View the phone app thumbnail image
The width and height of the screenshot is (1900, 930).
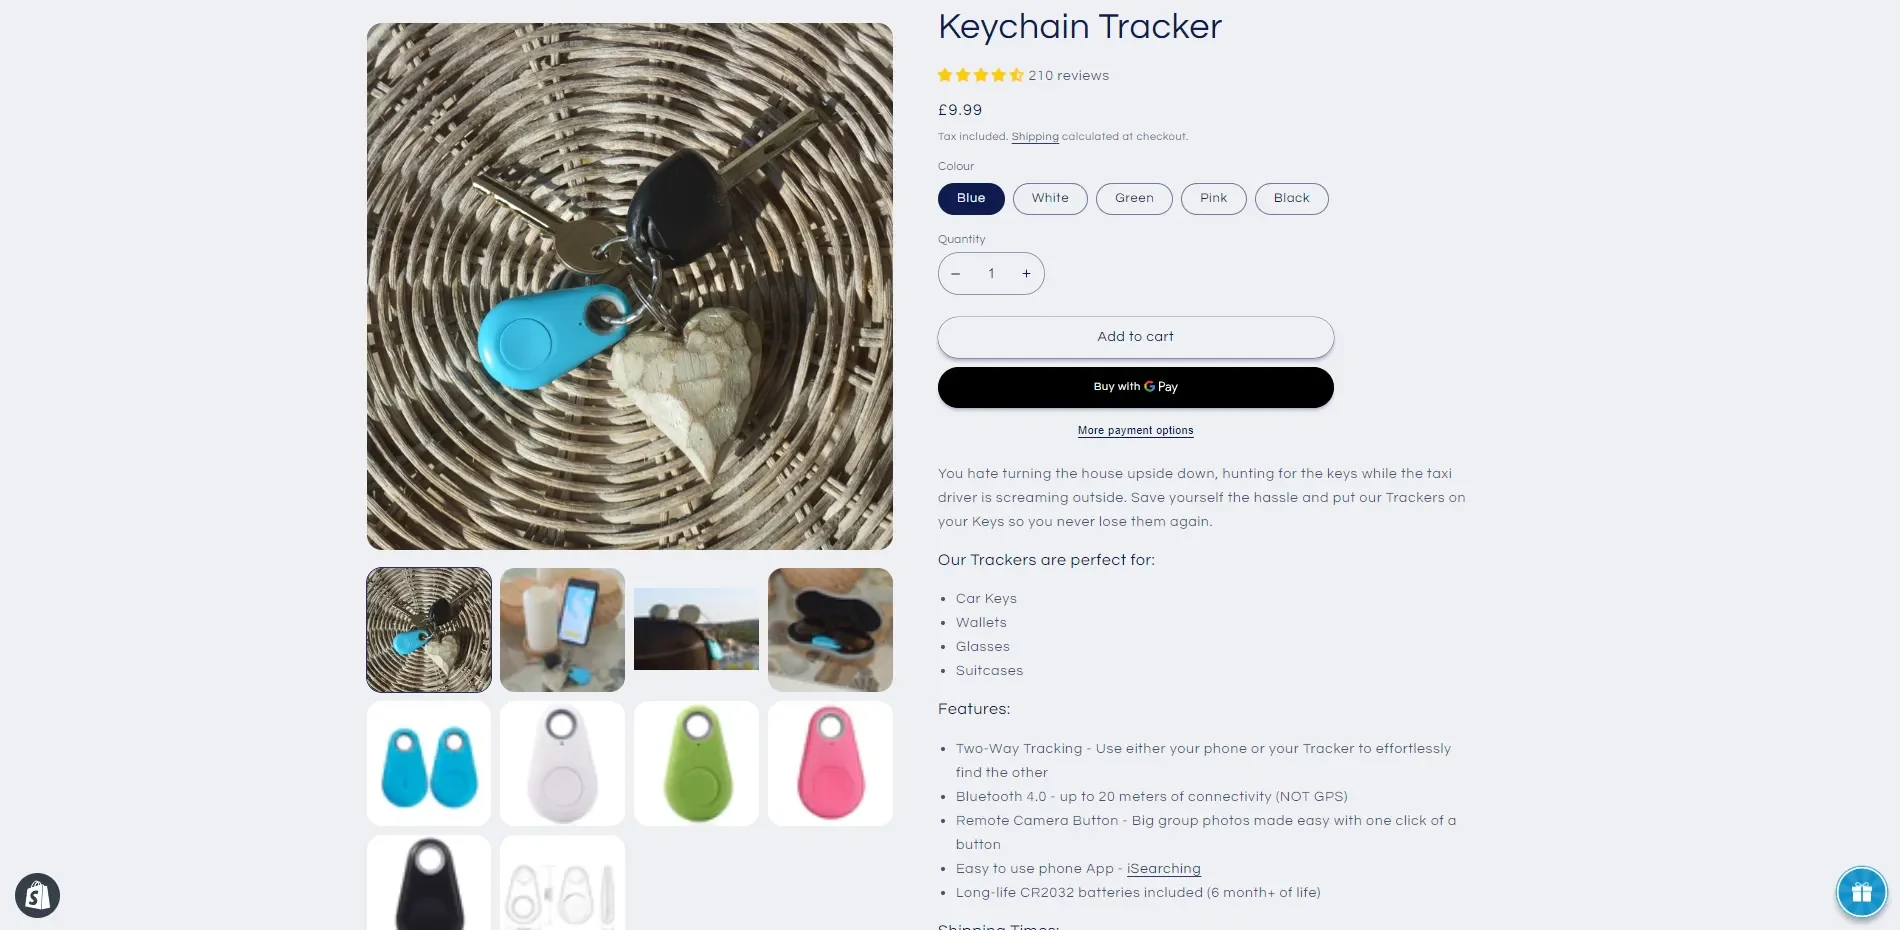(x=562, y=630)
